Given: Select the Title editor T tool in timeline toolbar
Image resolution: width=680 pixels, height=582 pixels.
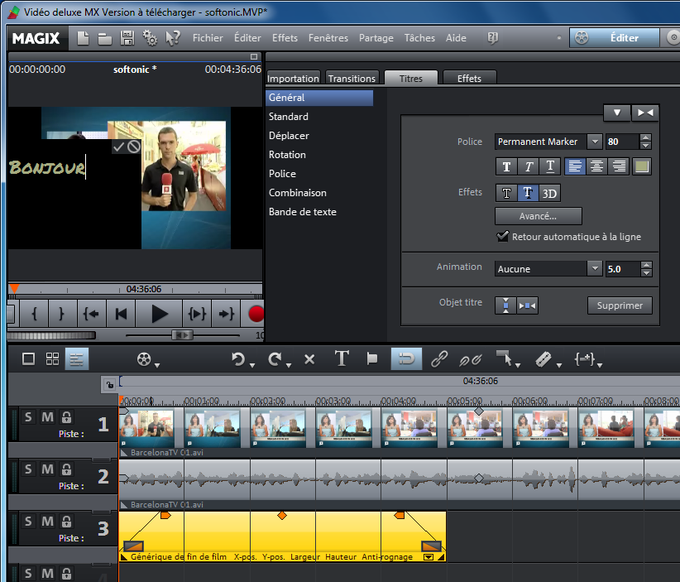Looking at the screenshot, I should [x=341, y=359].
